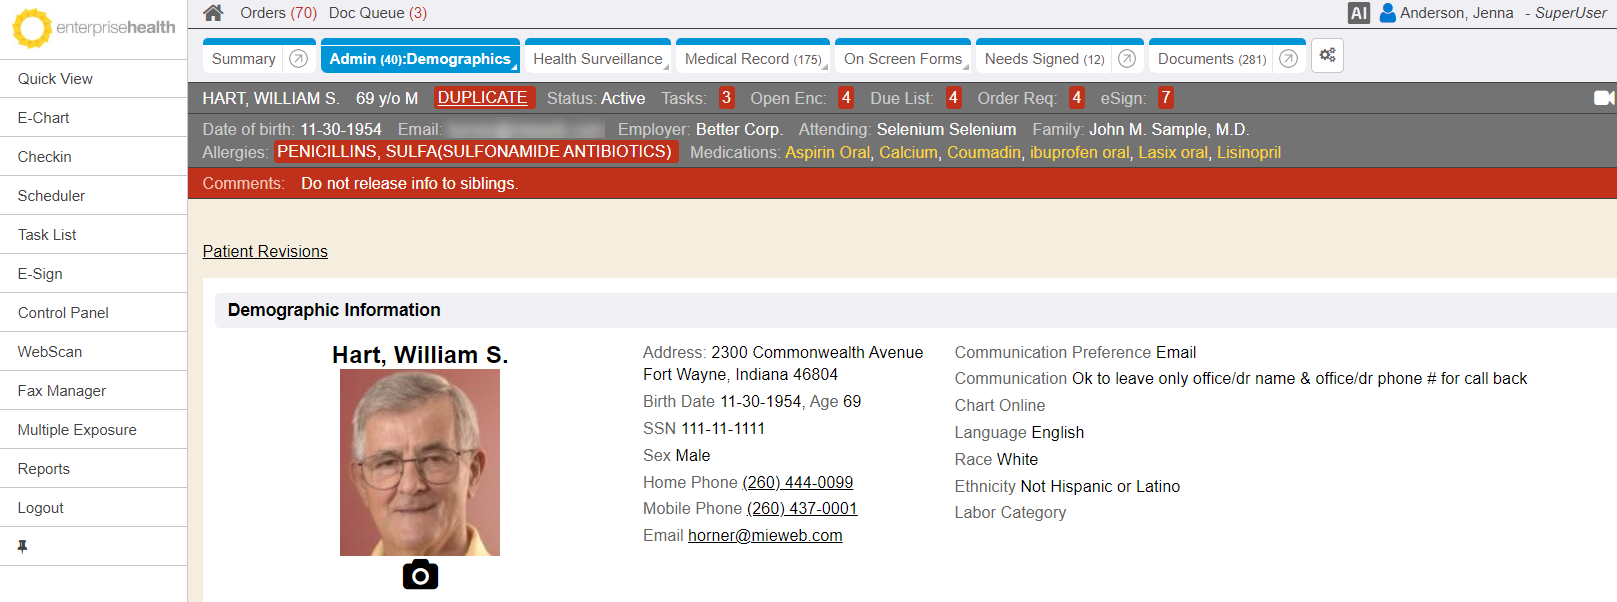Click the Tasks count badge showing 3
1617x602 pixels.
726,98
